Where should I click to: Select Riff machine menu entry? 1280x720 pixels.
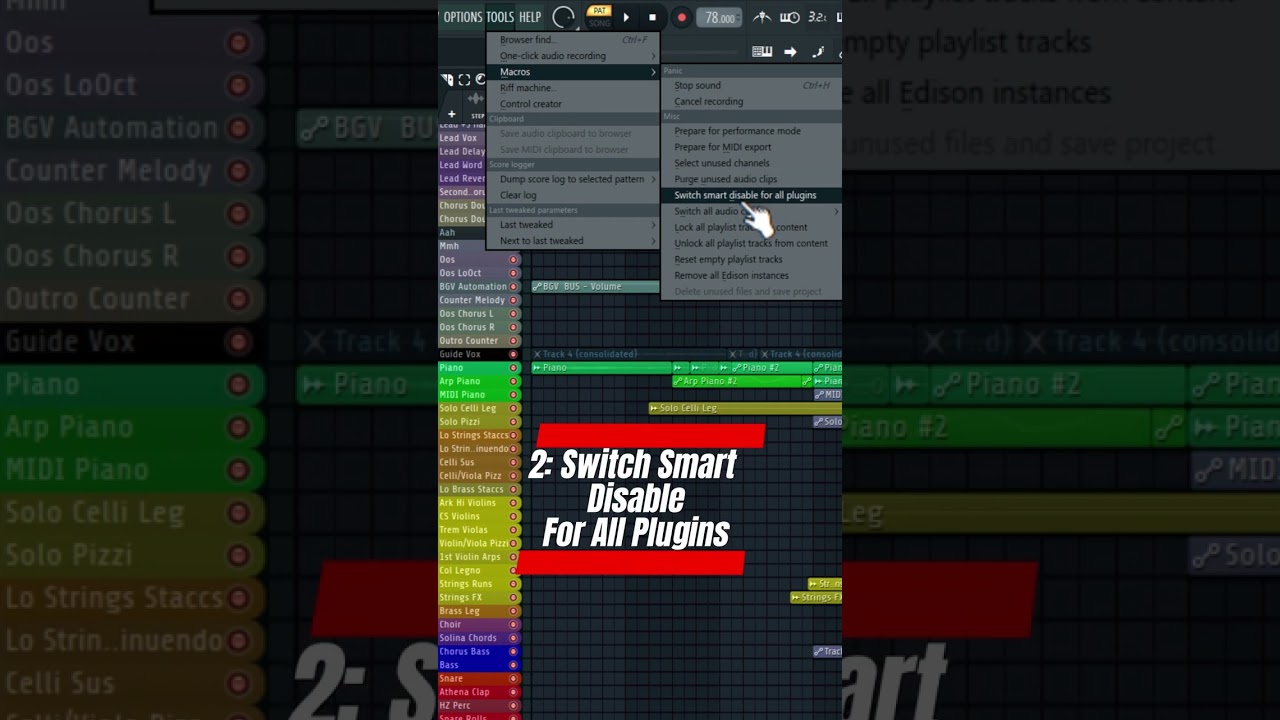(x=573, y=88)
